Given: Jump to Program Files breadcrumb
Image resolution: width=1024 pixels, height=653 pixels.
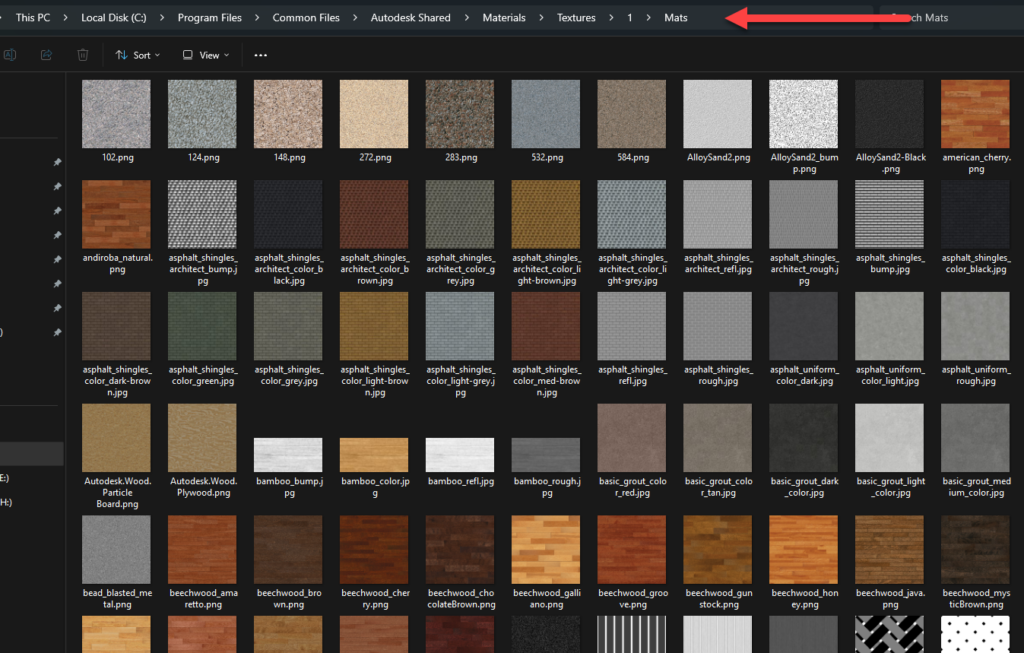Looking at the screenshot, I should click(210, 18).
